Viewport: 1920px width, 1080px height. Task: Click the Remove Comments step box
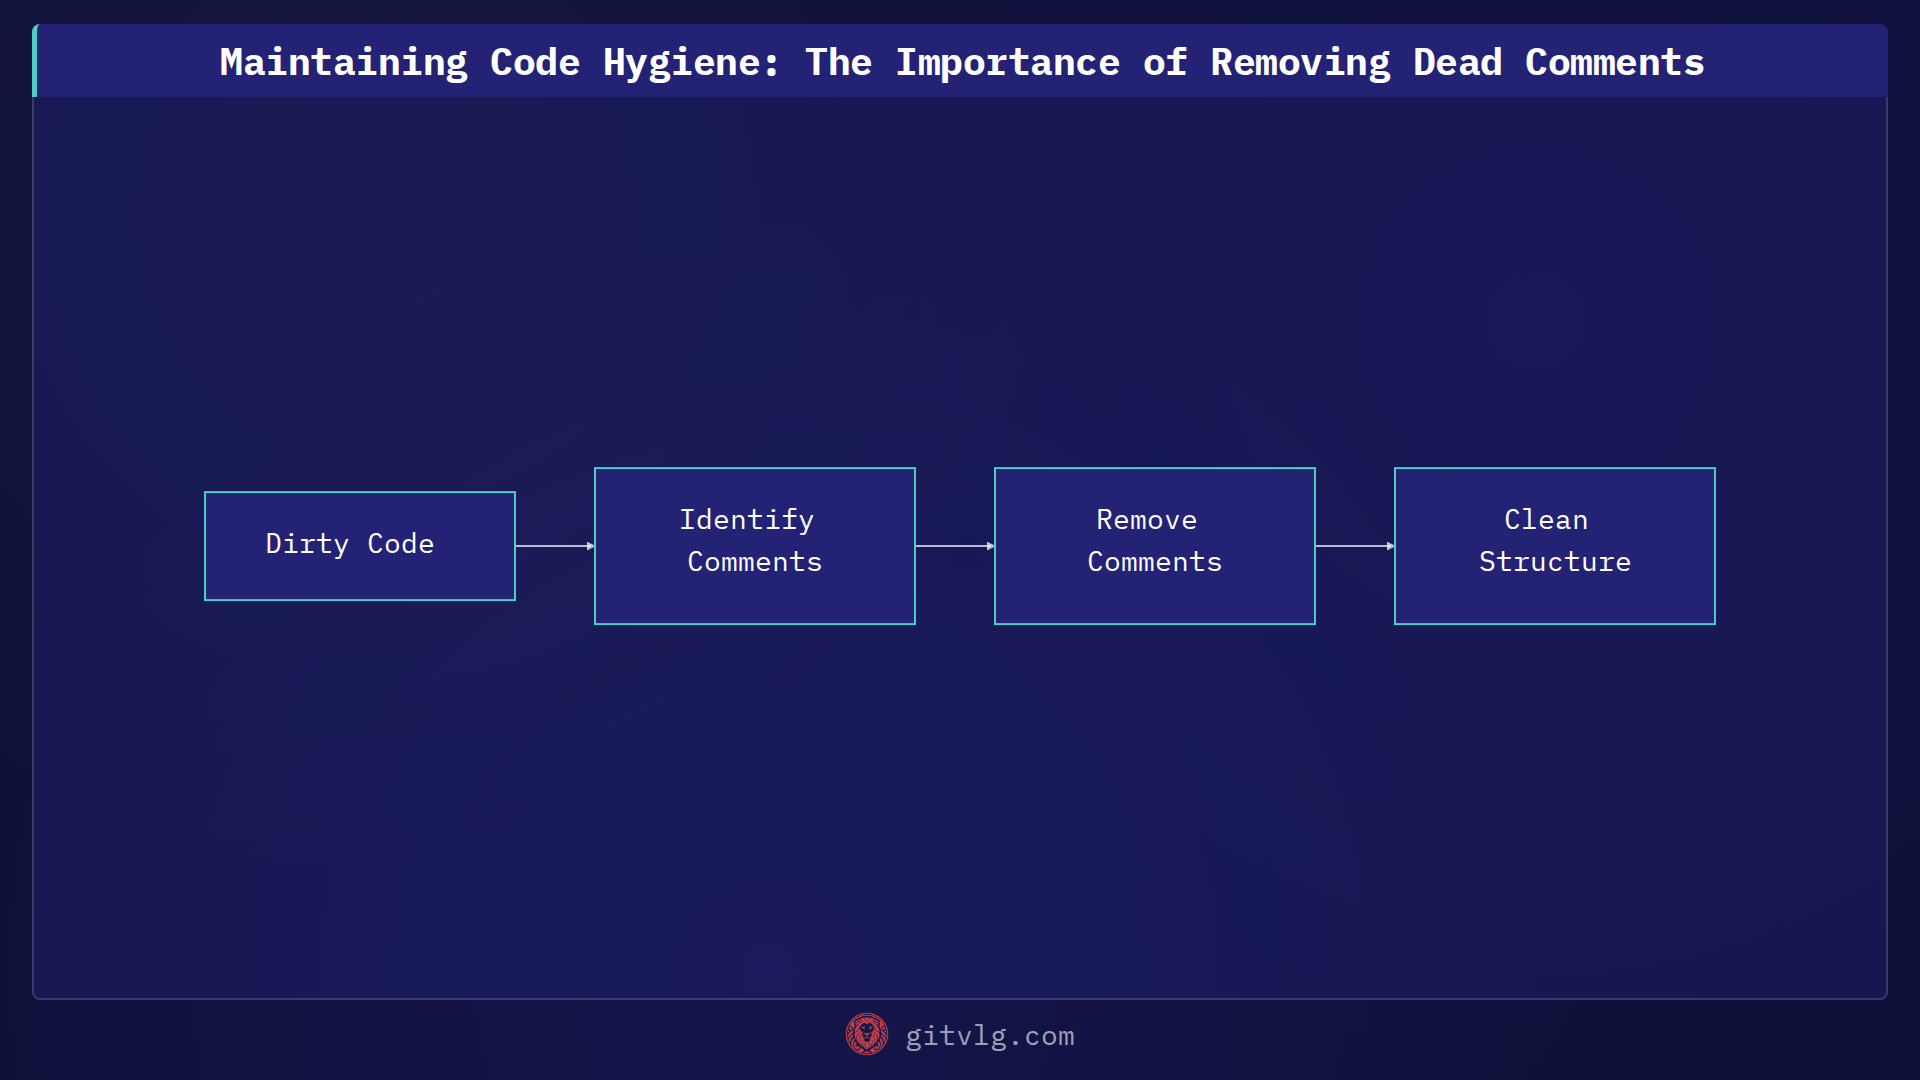coord(1155,546)
